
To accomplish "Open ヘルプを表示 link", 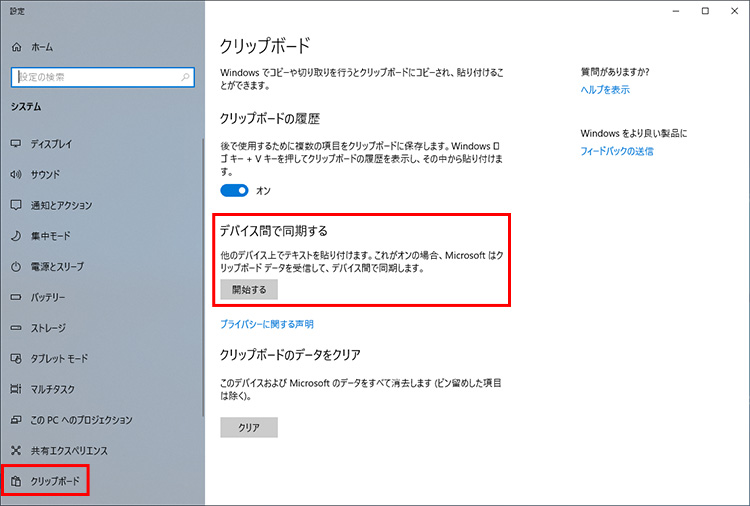I will pos(605,89).
